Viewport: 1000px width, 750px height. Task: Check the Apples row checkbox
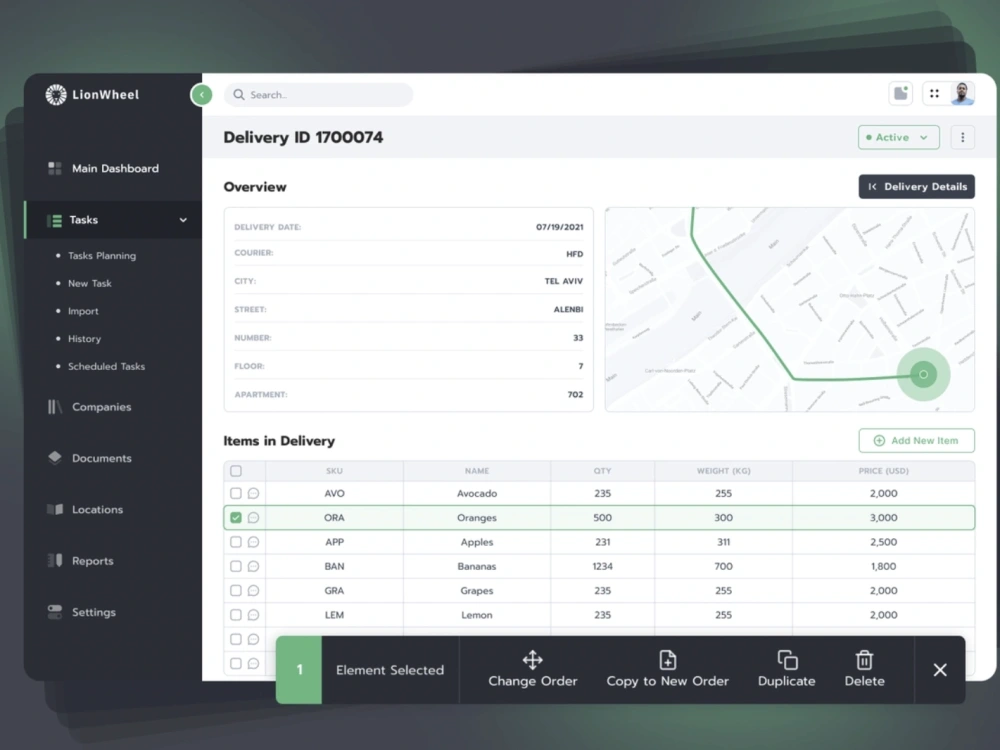pyautogui.click(x=236, y=542)
